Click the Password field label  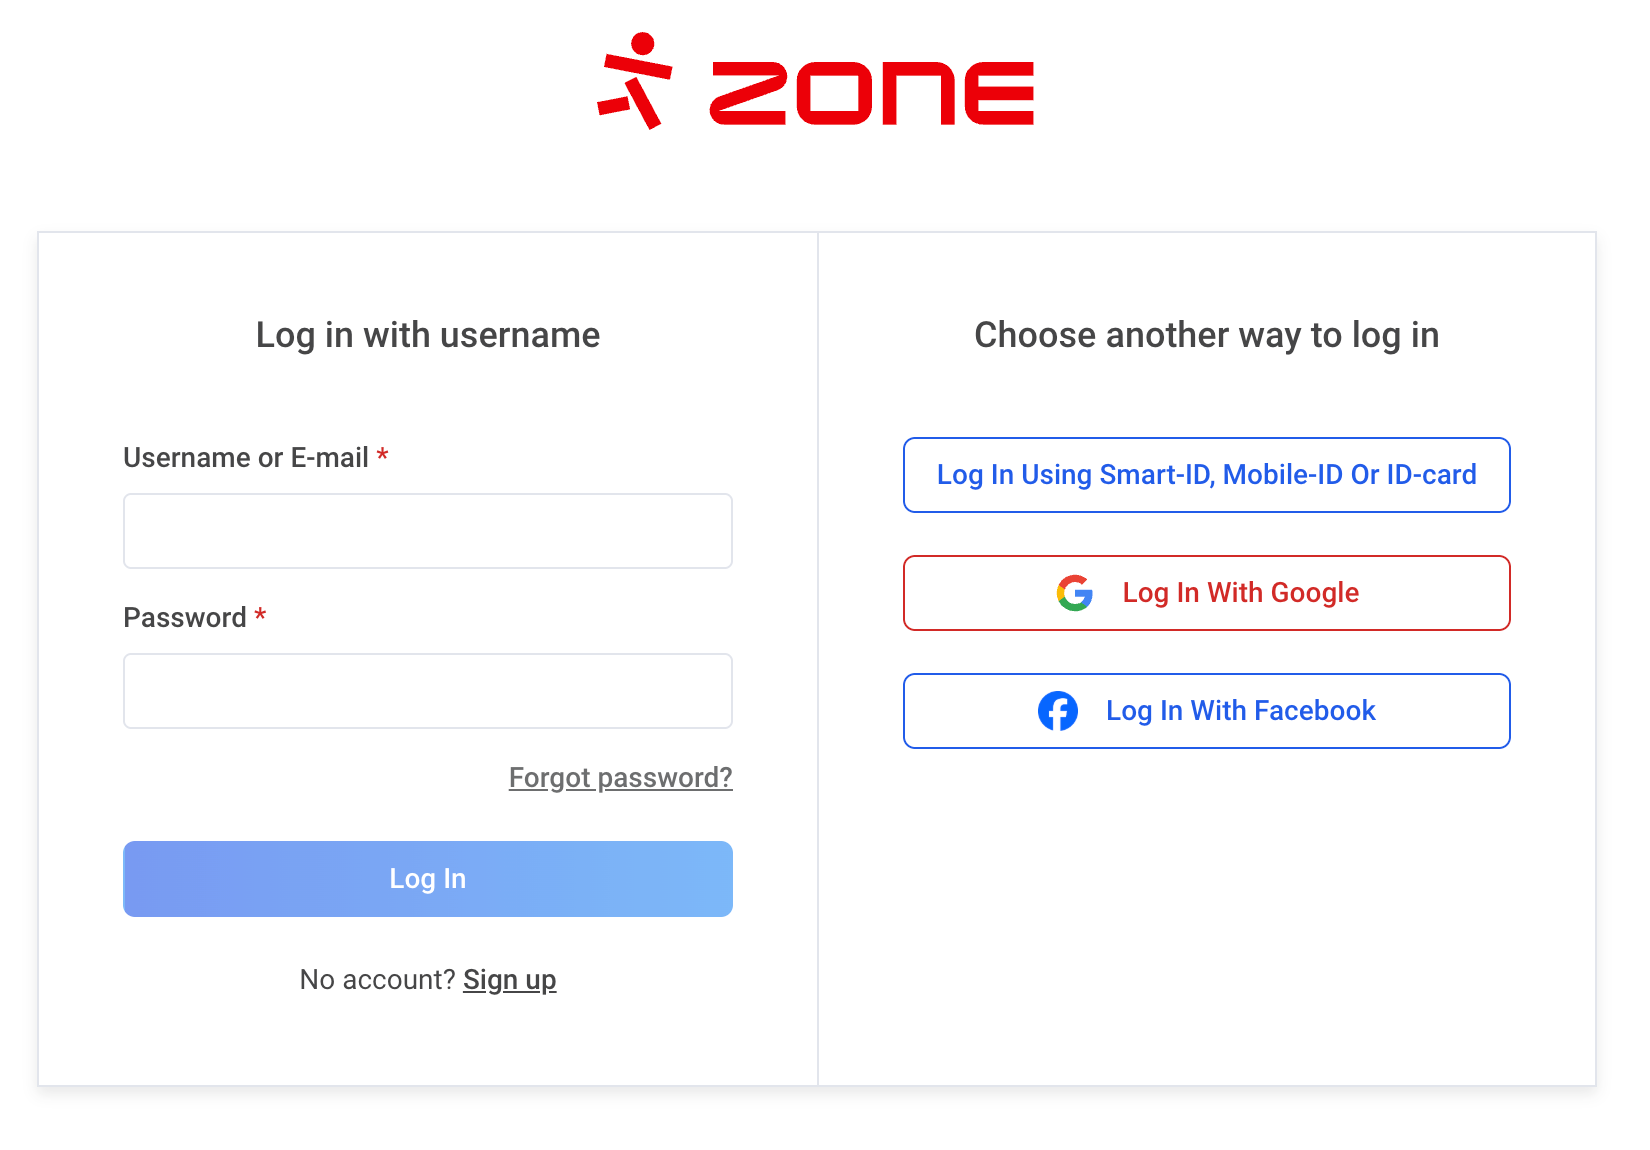pyautogui.click(x=185, y=618)
